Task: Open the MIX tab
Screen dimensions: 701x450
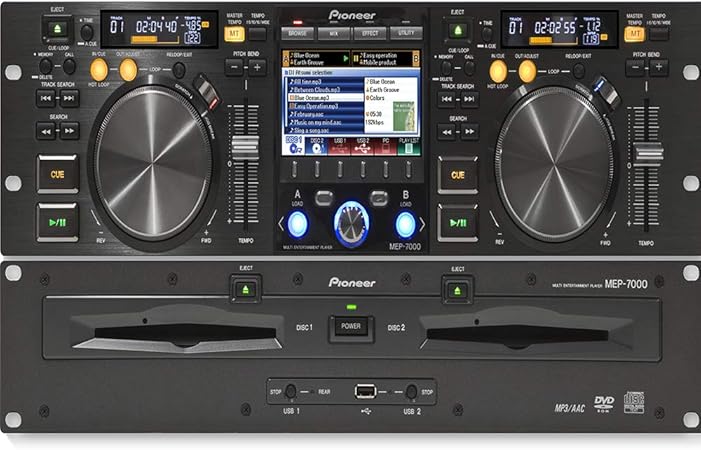Action: point(334,33)
